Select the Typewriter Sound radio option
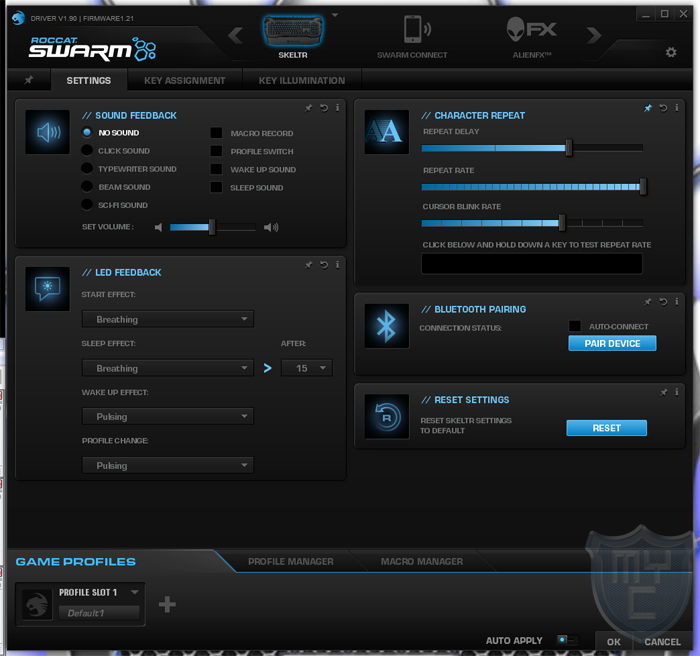 (87, 169)
